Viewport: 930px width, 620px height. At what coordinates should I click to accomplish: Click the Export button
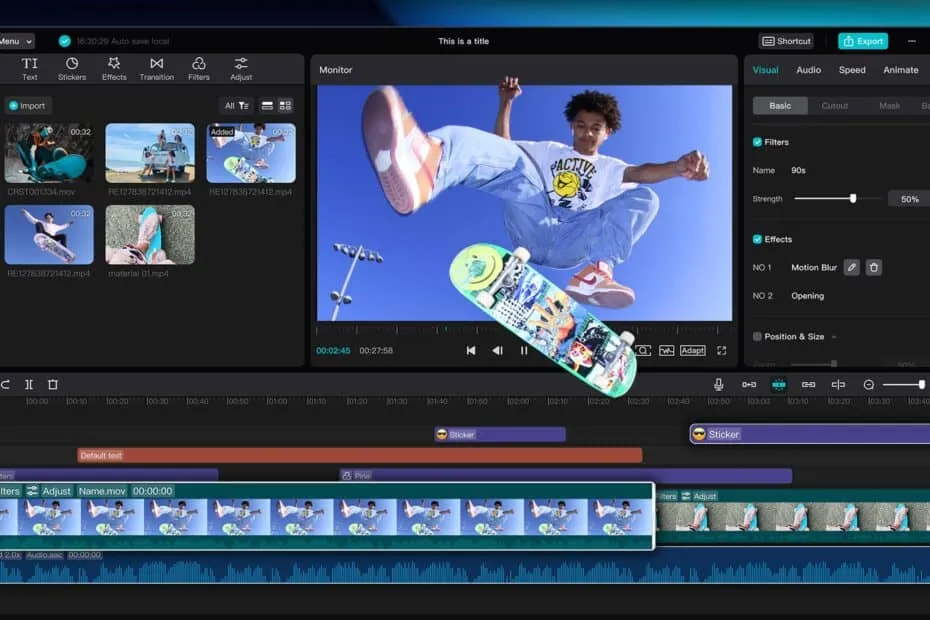863,41
